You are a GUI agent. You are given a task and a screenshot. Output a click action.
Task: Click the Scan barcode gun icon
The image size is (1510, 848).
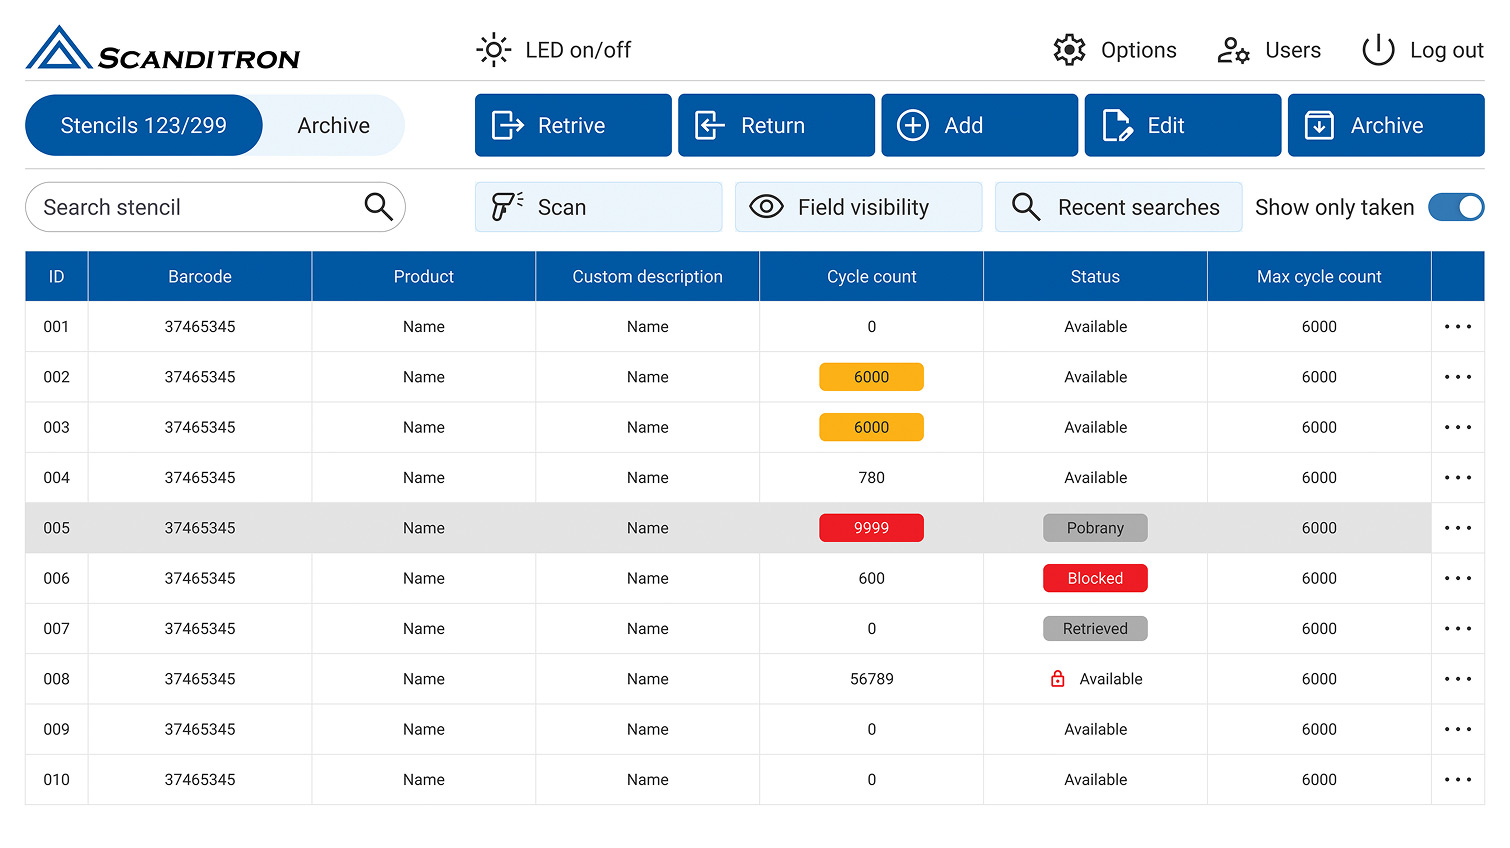[x=506, y=207]
